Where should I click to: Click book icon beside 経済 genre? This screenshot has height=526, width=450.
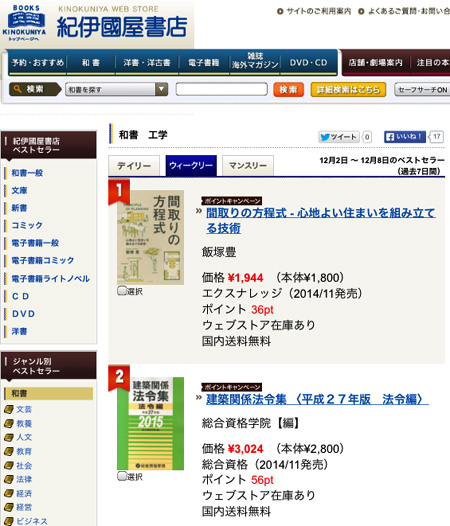[8, 493]
